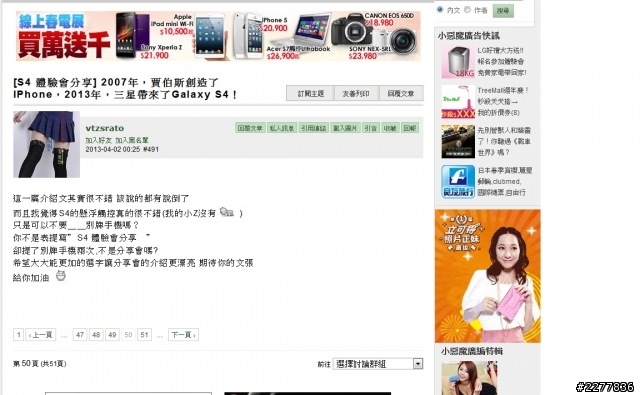
Task: Click the 下一頁 next page link
Action: (x=183, y=335)
